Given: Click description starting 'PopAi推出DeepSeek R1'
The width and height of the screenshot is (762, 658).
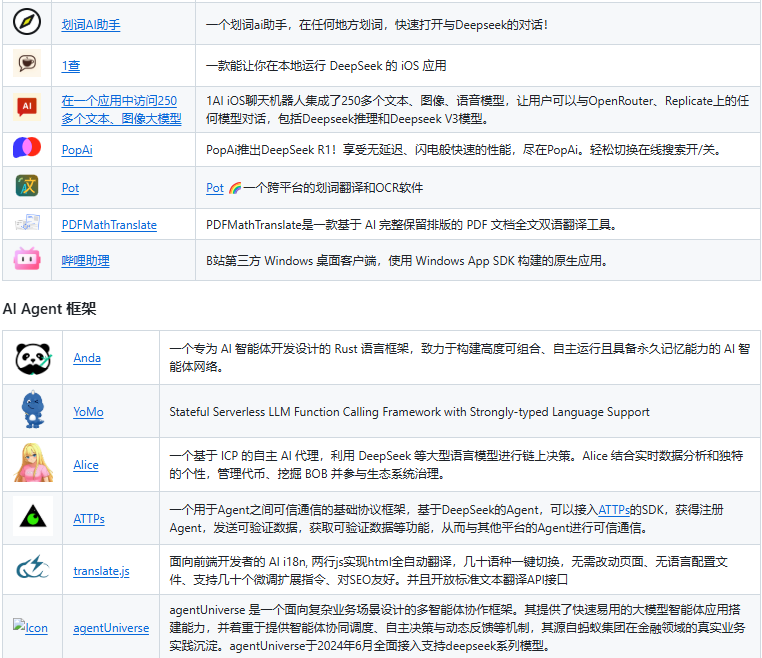Looking at the screenshot, I should pyautogui.click(x=464, y=150).
